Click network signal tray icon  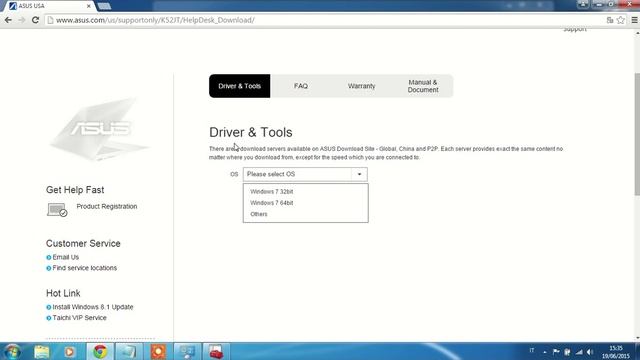579,351
